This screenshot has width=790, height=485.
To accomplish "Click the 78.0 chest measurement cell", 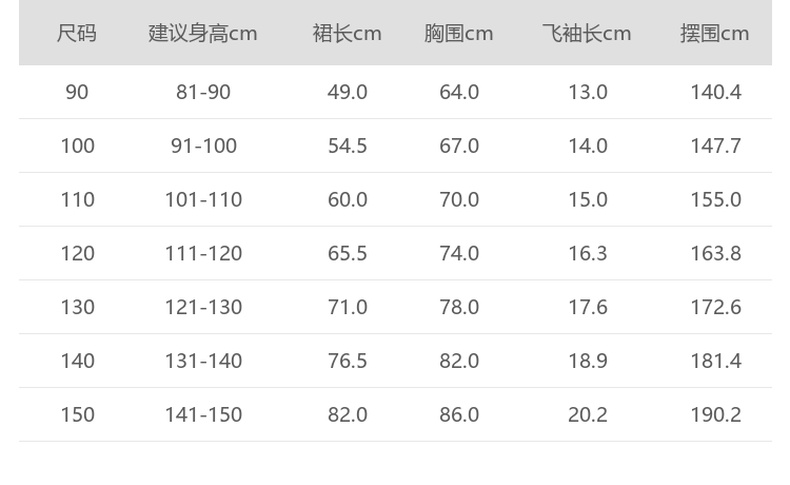I will coord(459,307).
